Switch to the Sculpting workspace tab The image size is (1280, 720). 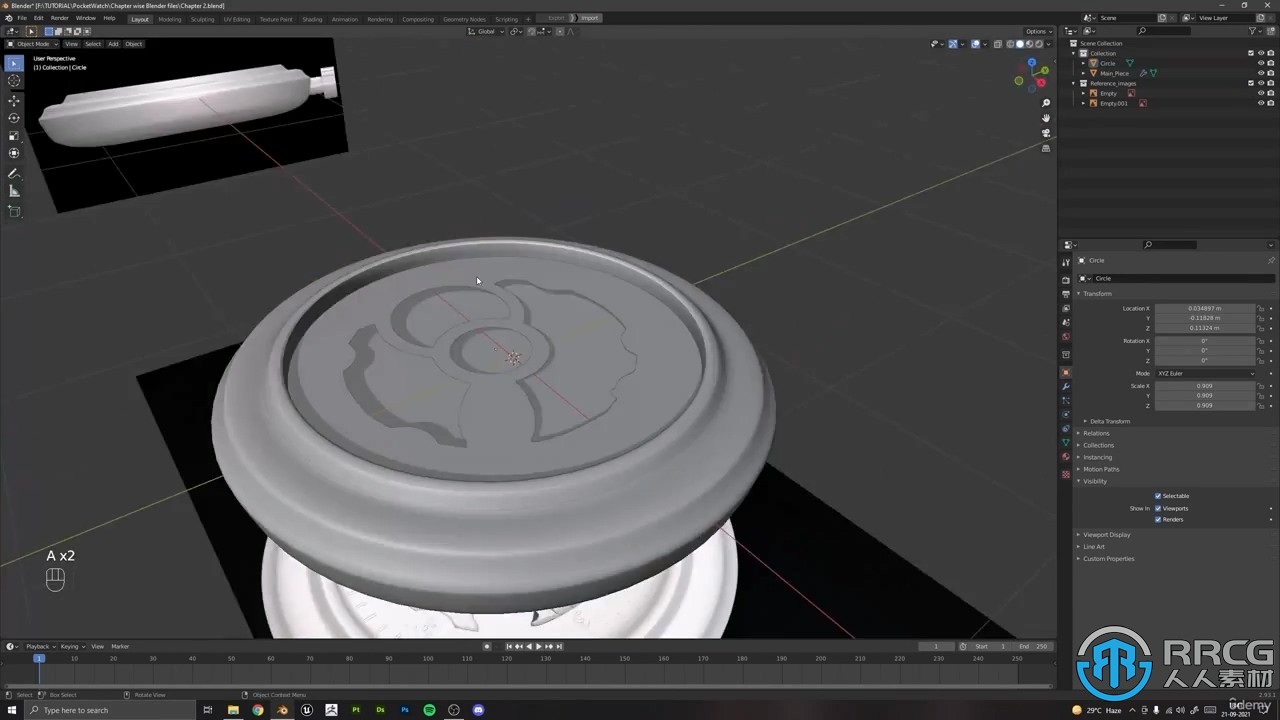click(x=202, y=19)
